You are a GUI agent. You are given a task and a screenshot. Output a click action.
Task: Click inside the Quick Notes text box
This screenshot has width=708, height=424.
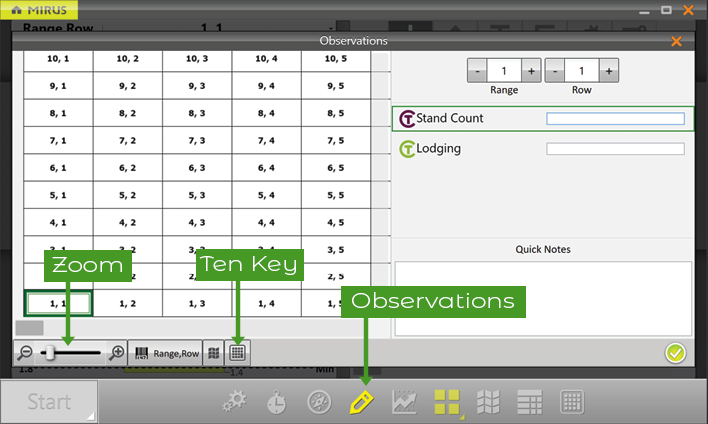point(543,298)
